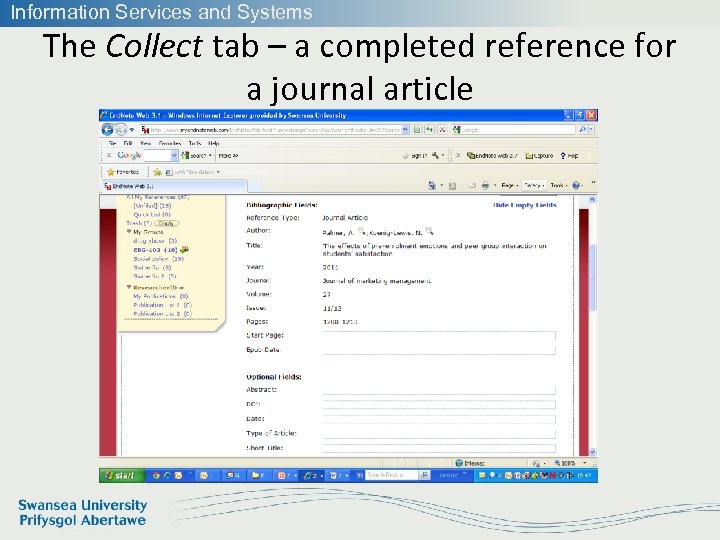This screenshot has width=720, height=540.
Task: Click the EndNote toolbar Help button
Action: [x=569, y=156]
